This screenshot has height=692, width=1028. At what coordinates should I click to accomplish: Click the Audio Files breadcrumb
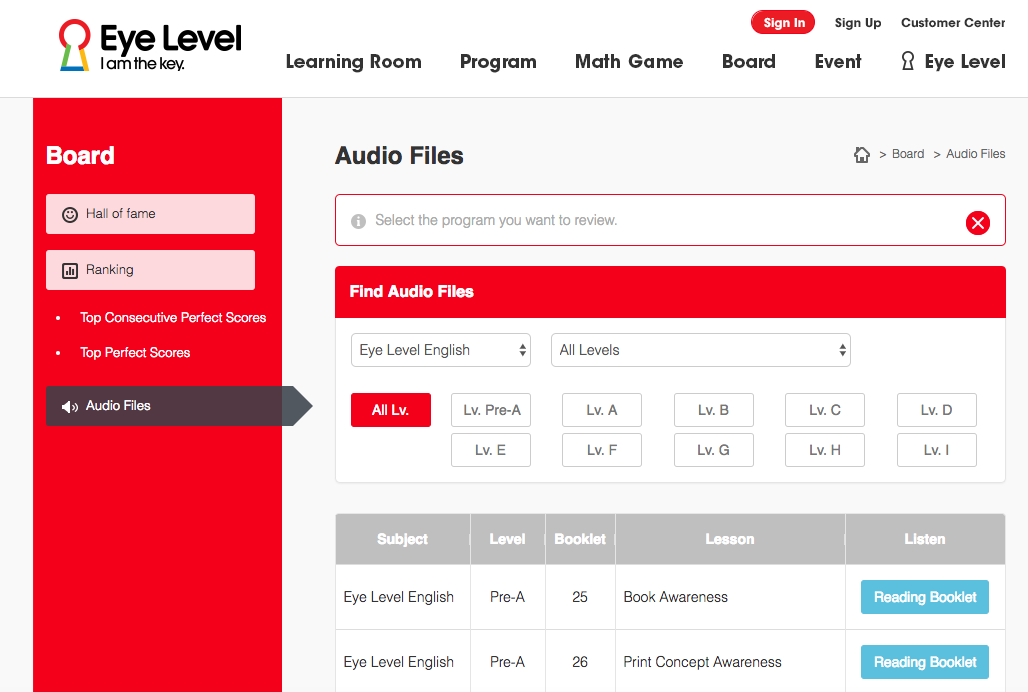[976, 154]
